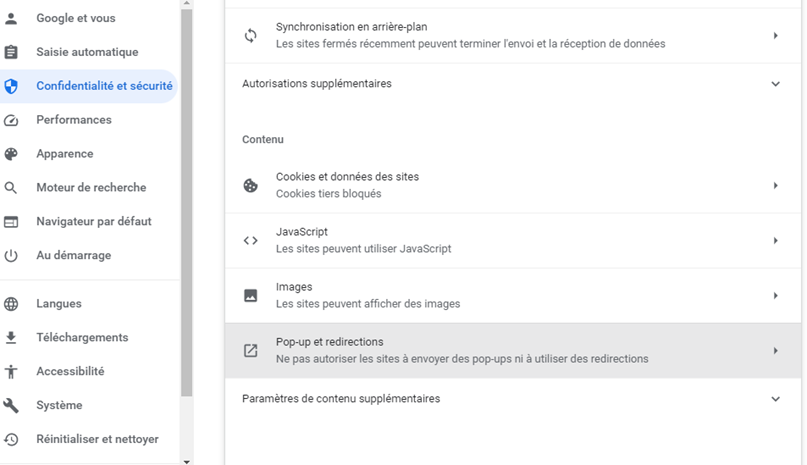The image size is (807, 465).
Task: Click the Apparence palette icon
Action: click(11, 154)
